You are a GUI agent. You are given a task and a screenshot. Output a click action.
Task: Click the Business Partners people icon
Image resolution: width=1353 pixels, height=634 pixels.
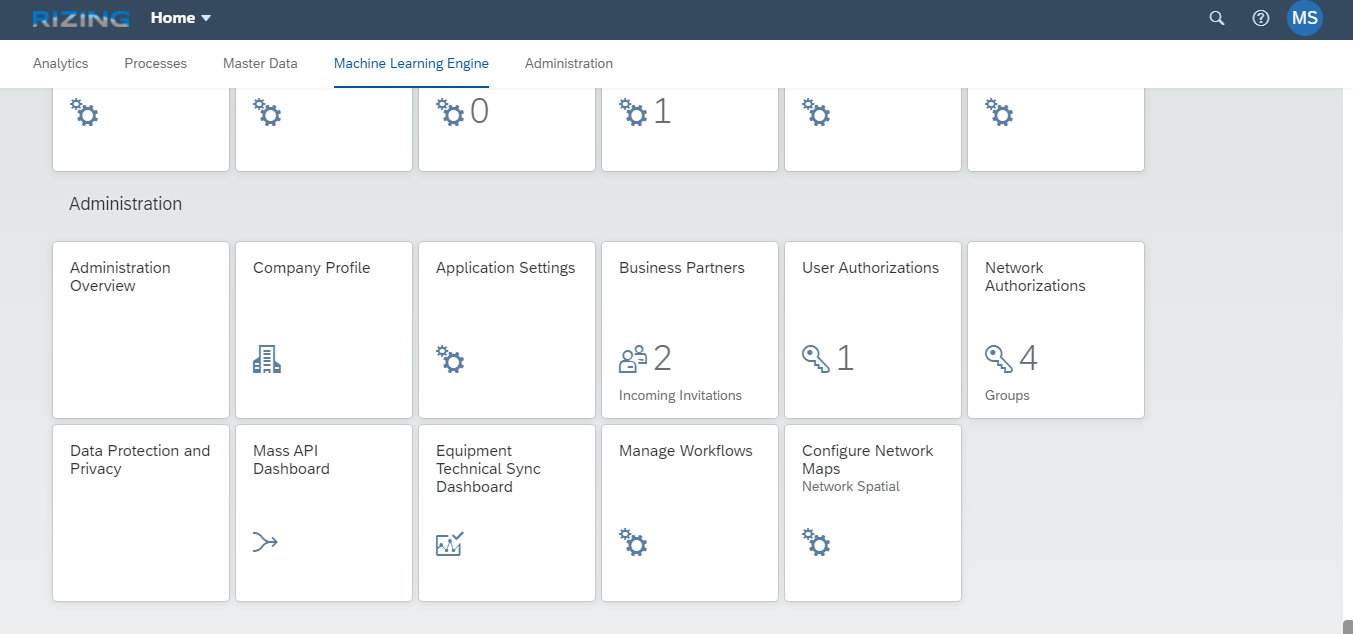[633, 359]
